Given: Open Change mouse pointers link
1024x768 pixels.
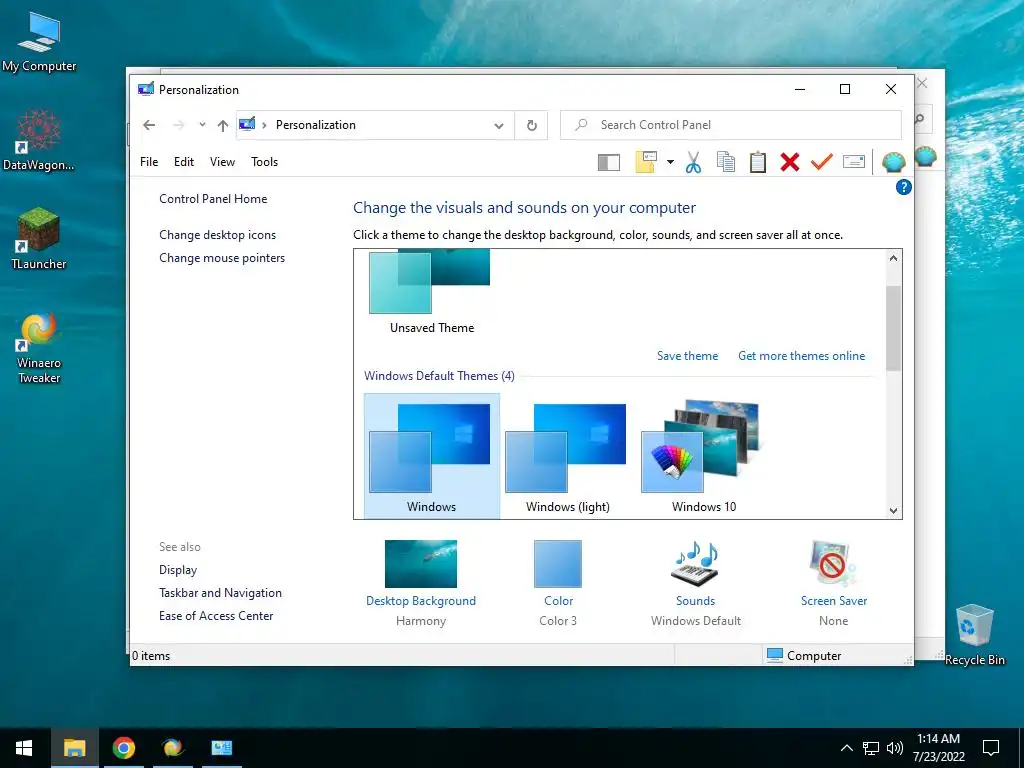Looking at the screenshot, I should point(222,258).
